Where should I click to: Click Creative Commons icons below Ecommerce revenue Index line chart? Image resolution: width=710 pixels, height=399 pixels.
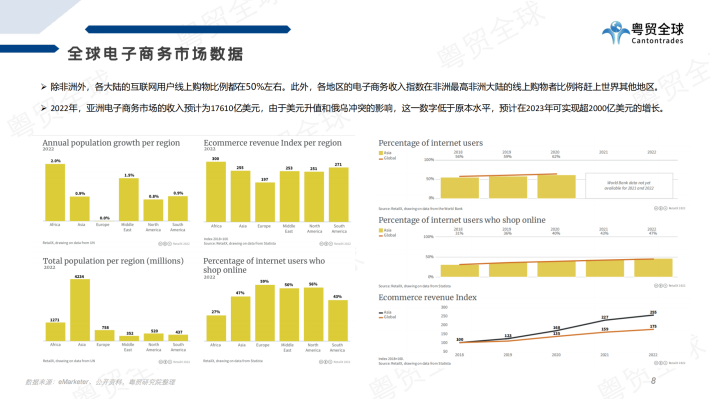pyautogui.click(x=661, y=363)
